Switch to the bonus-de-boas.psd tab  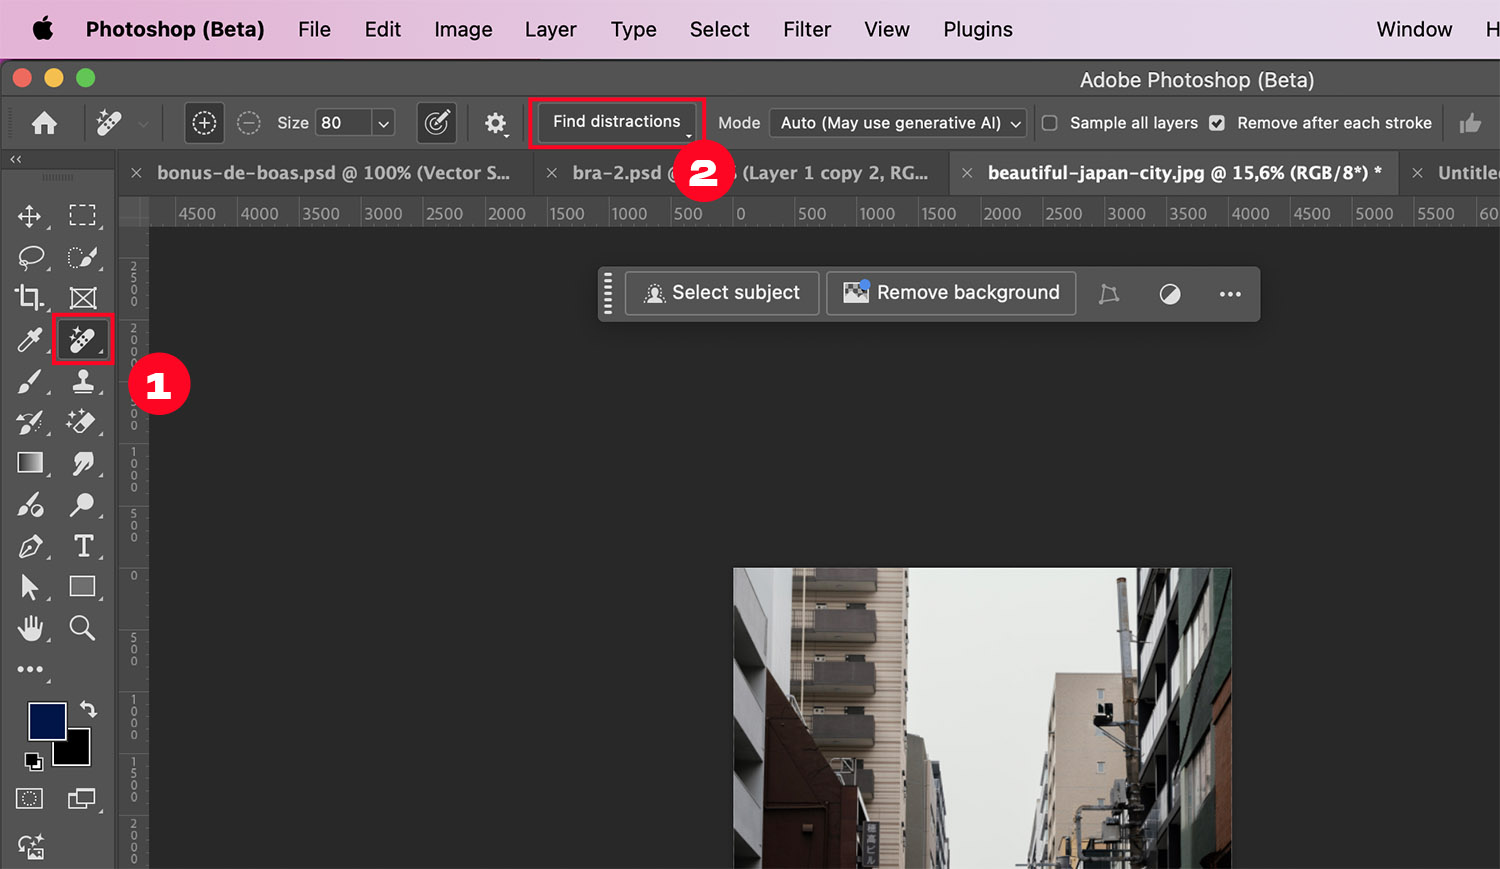tap(333, 173)
